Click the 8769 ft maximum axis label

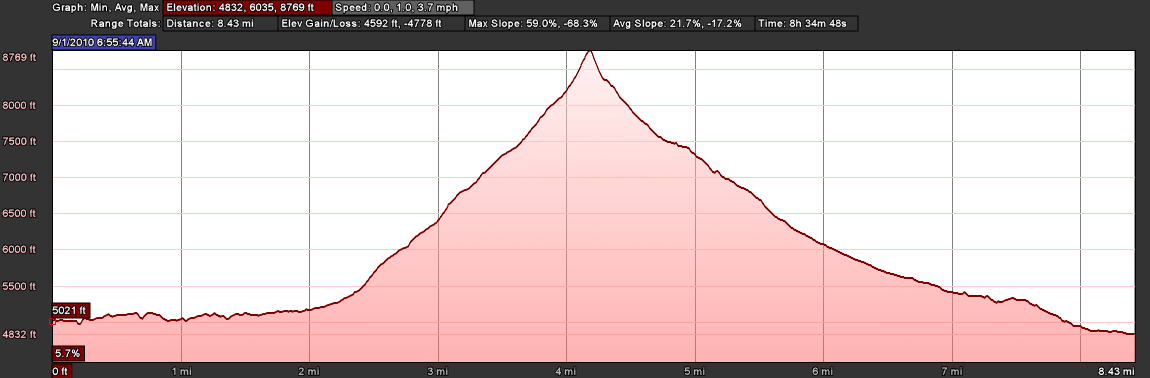click(21, 57)
